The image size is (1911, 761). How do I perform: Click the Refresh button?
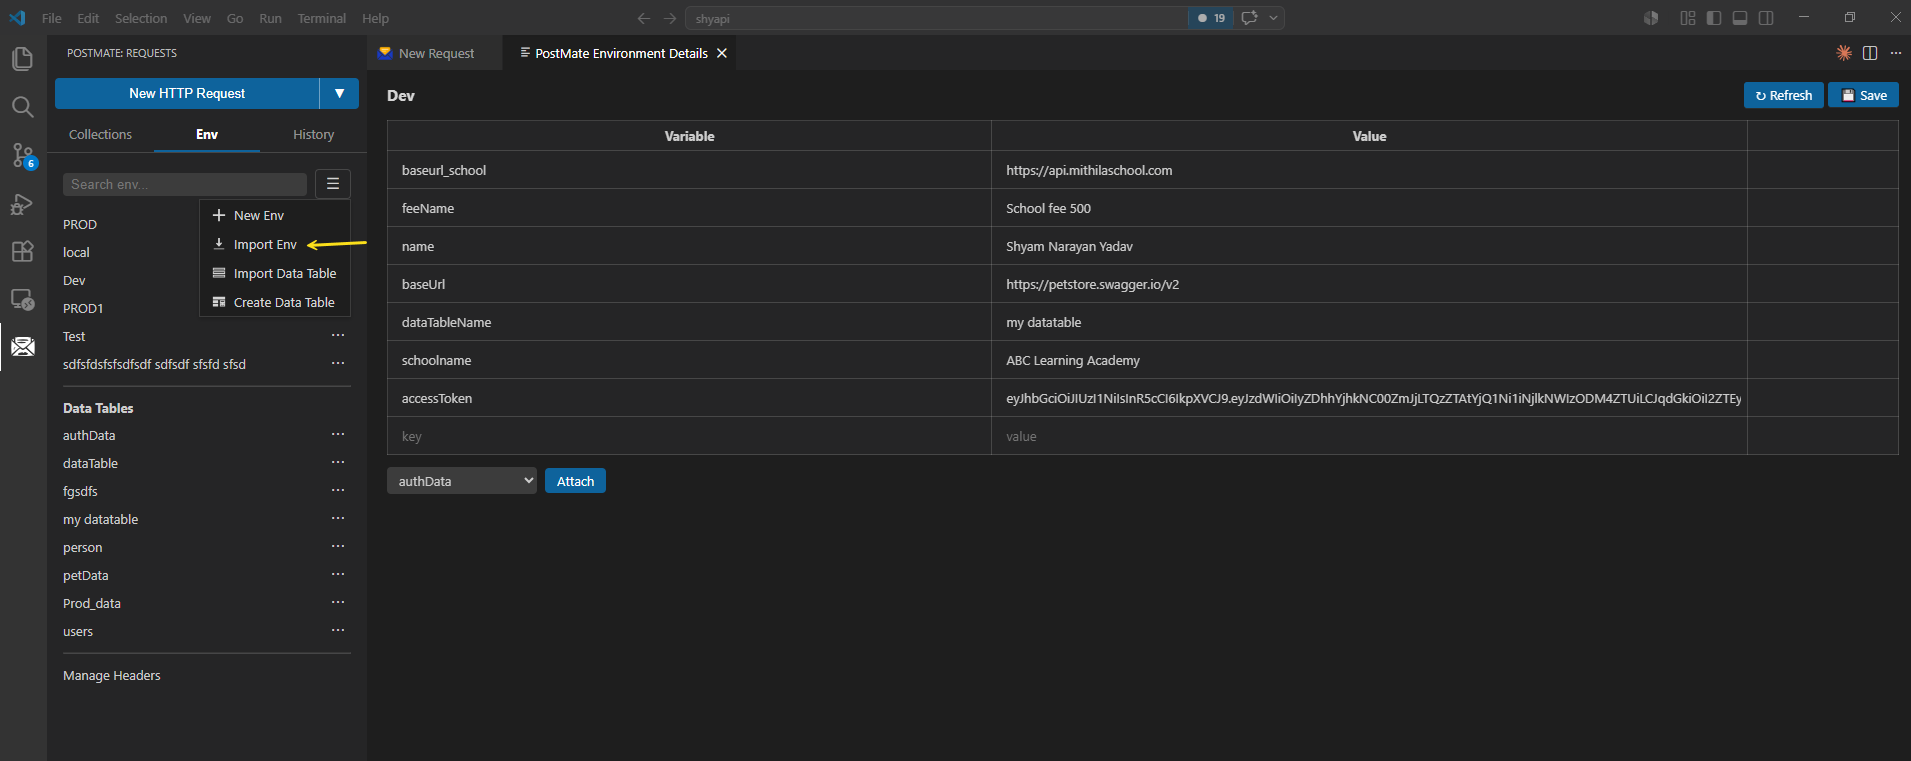point(1783,95)
